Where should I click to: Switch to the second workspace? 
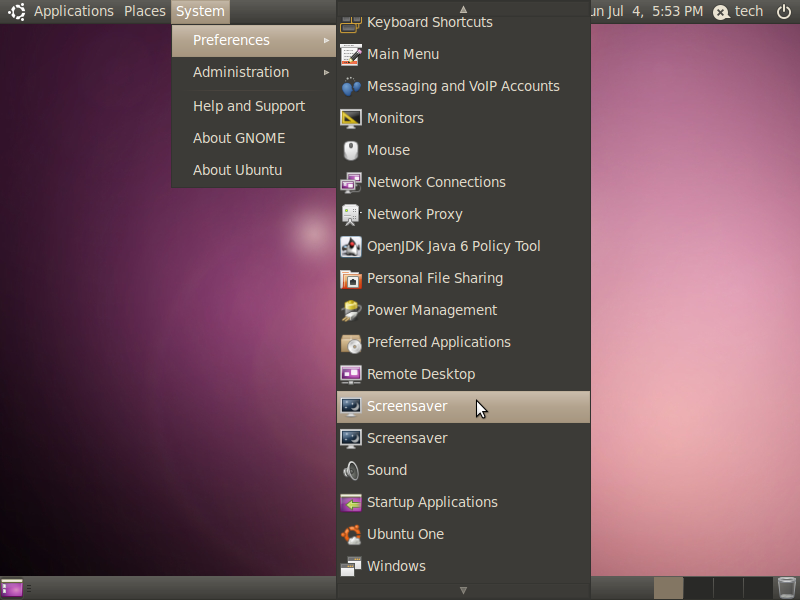698,588
